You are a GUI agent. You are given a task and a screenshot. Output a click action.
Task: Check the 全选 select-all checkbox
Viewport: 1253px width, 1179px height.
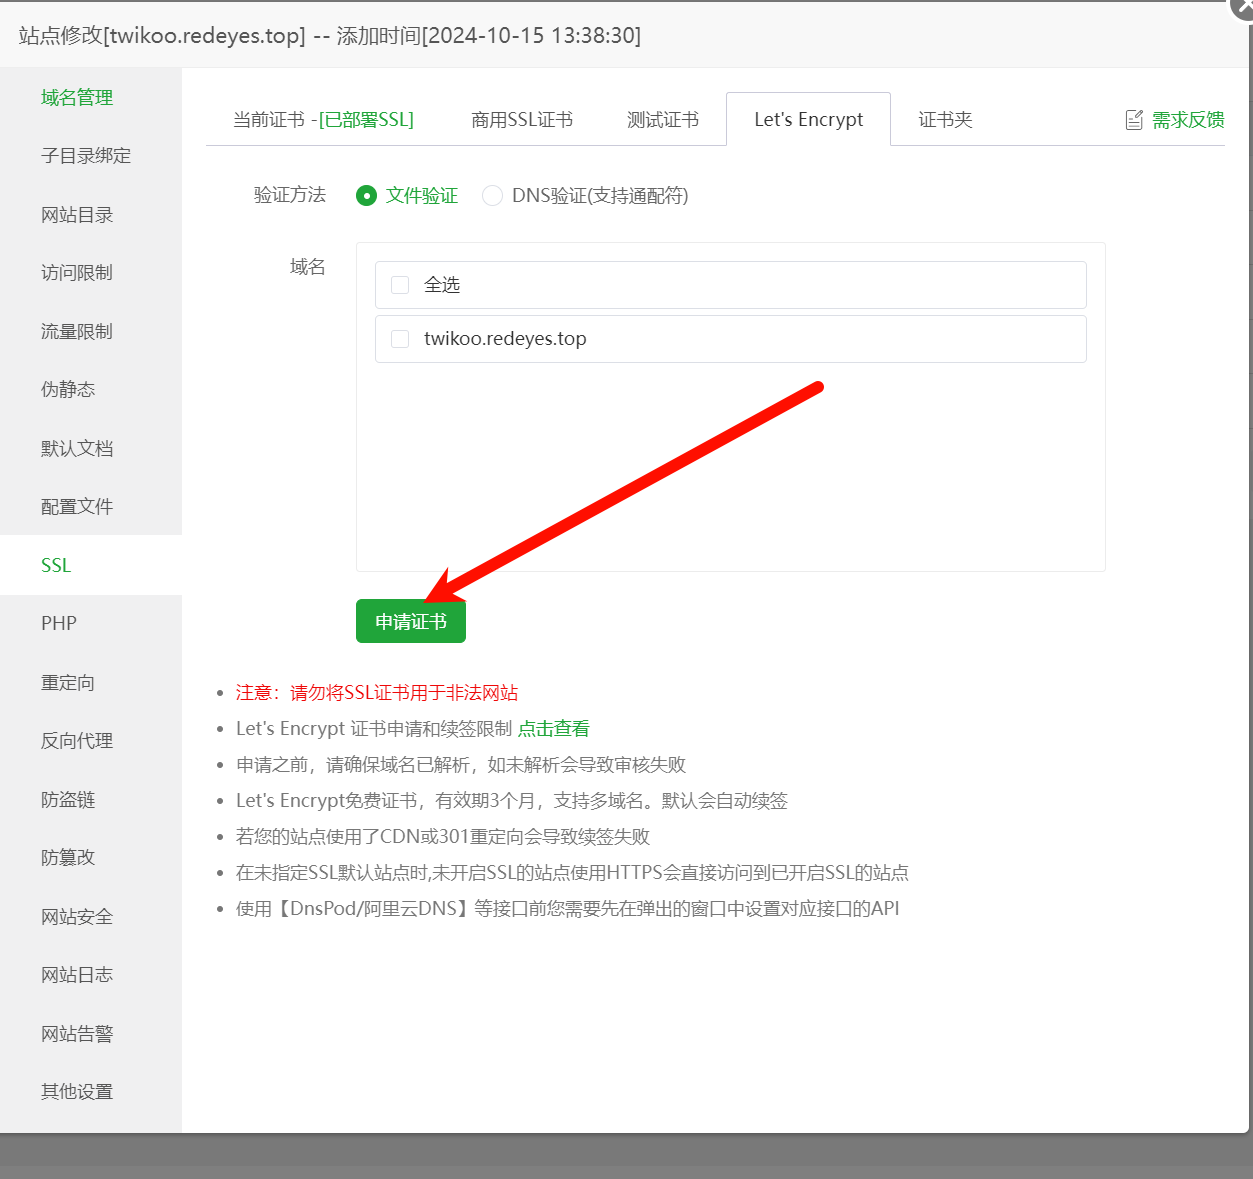coord(399,284)
